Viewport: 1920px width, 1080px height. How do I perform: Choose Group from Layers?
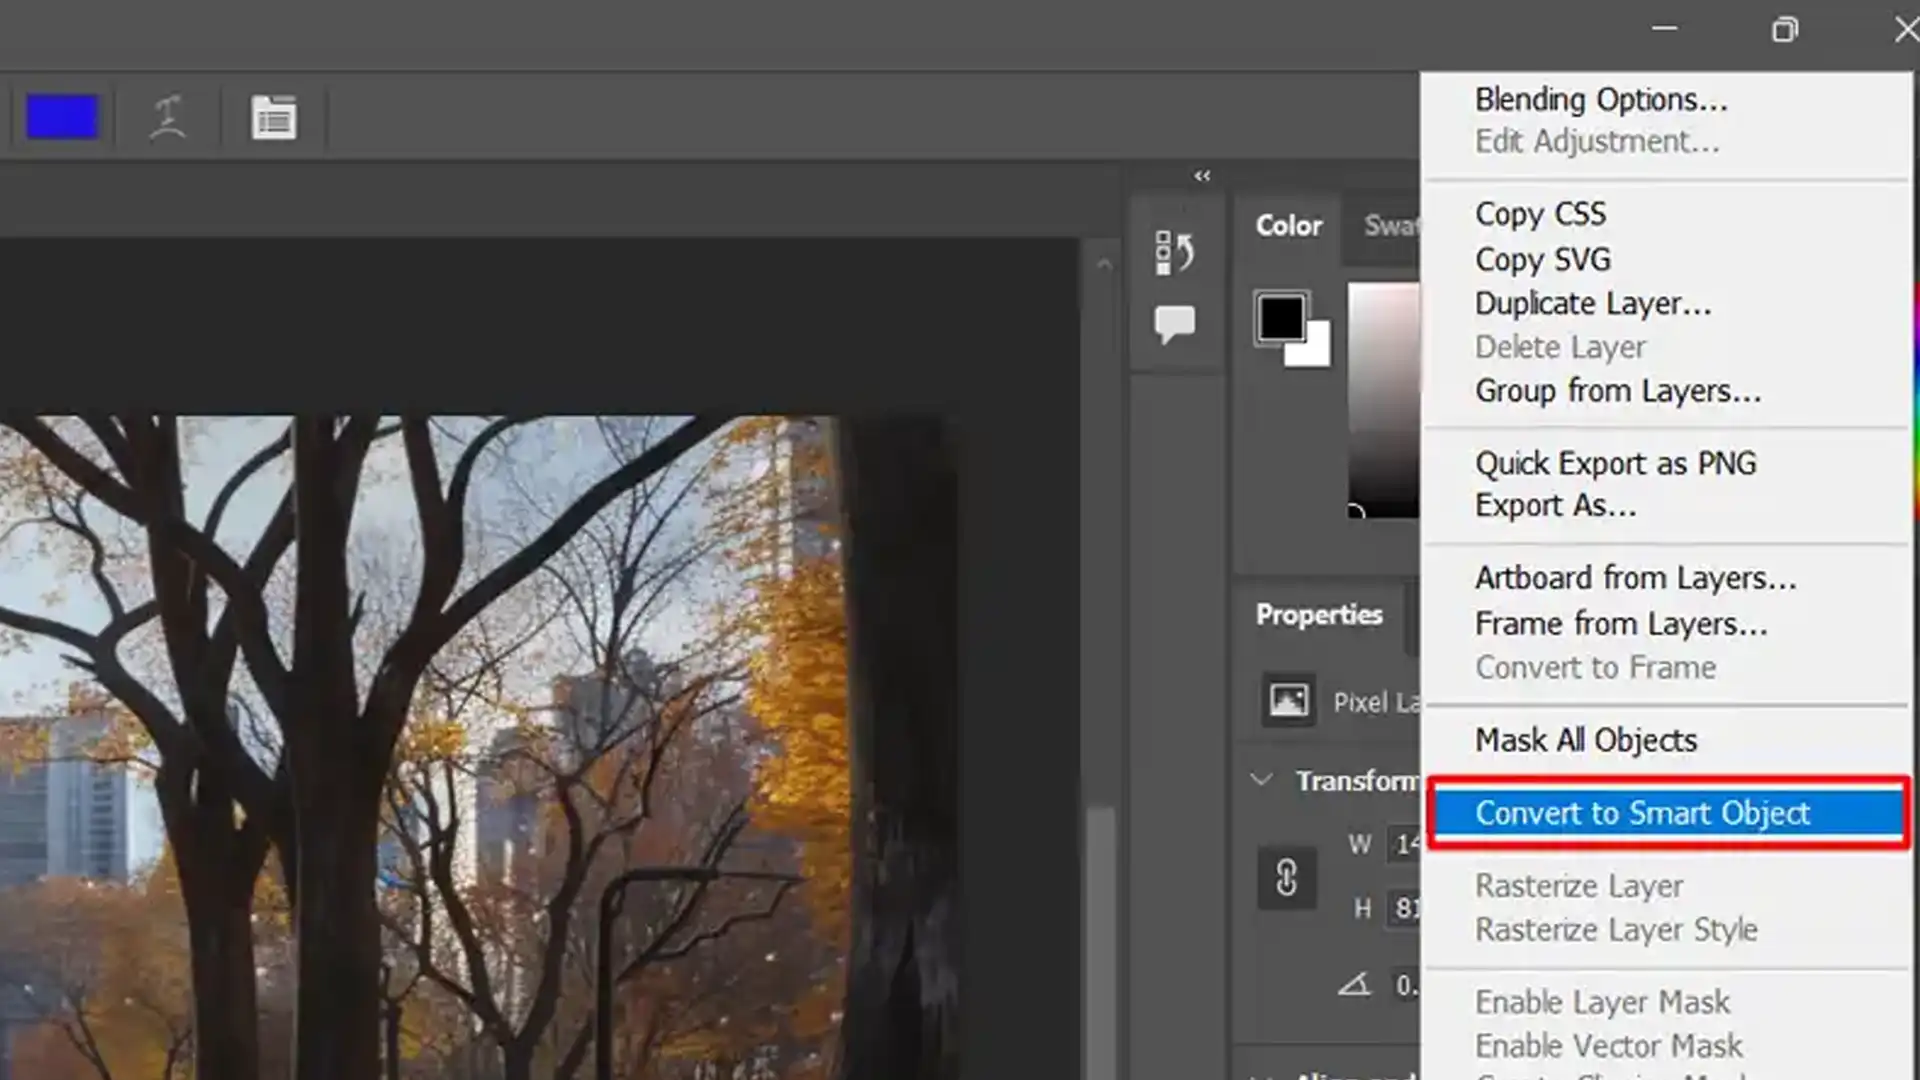pos(1617,391)
